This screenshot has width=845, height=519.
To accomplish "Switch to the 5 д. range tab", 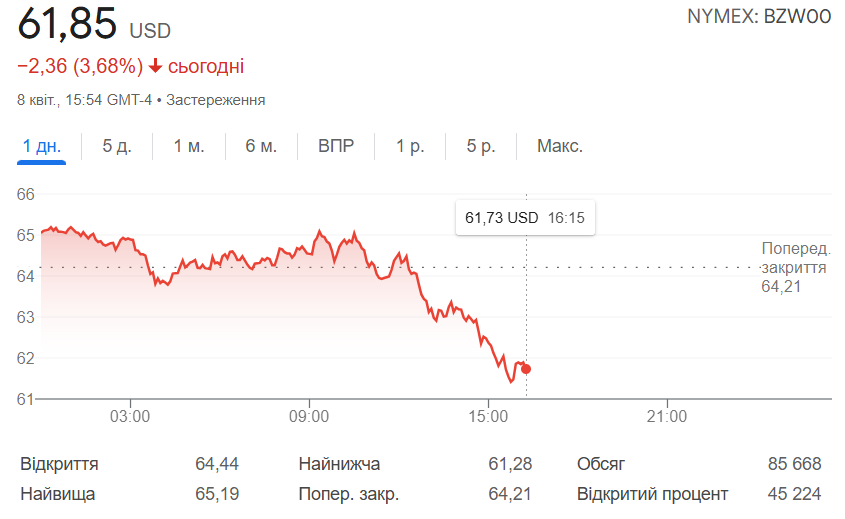I will pyautogui.click(x=117, y=146).
